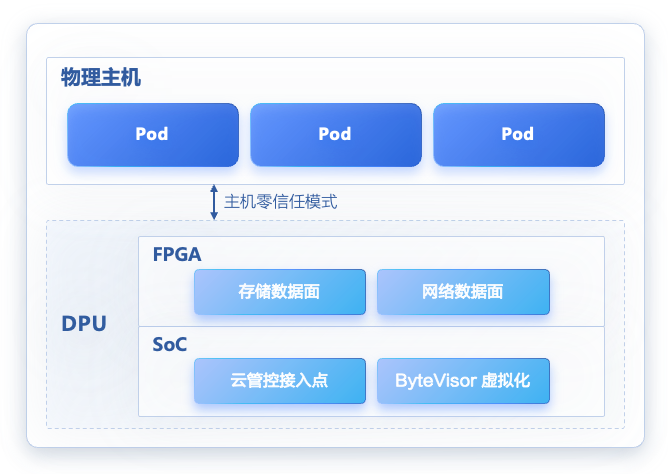Select the 网络数据面 block
The image size is (668, 474).
click(463, 292)
